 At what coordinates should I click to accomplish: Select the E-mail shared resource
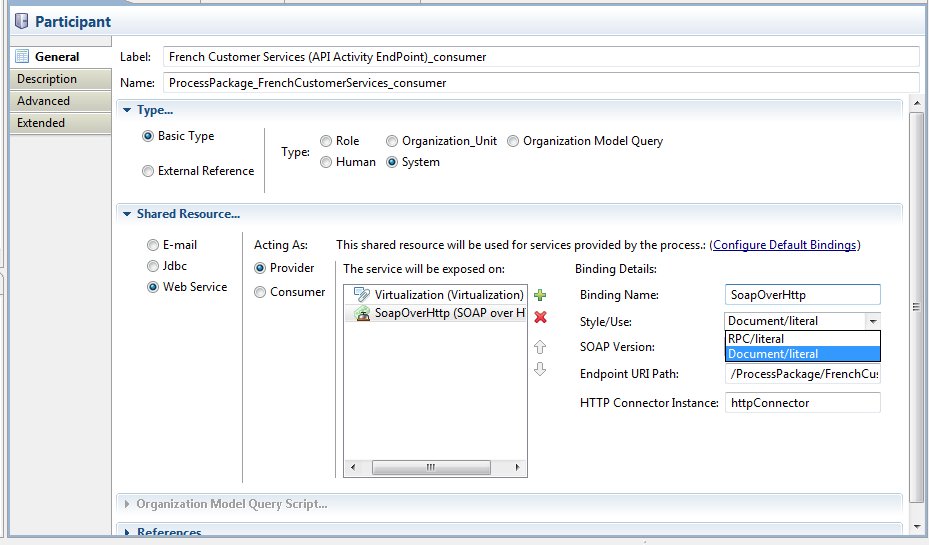tap(153, 245)
